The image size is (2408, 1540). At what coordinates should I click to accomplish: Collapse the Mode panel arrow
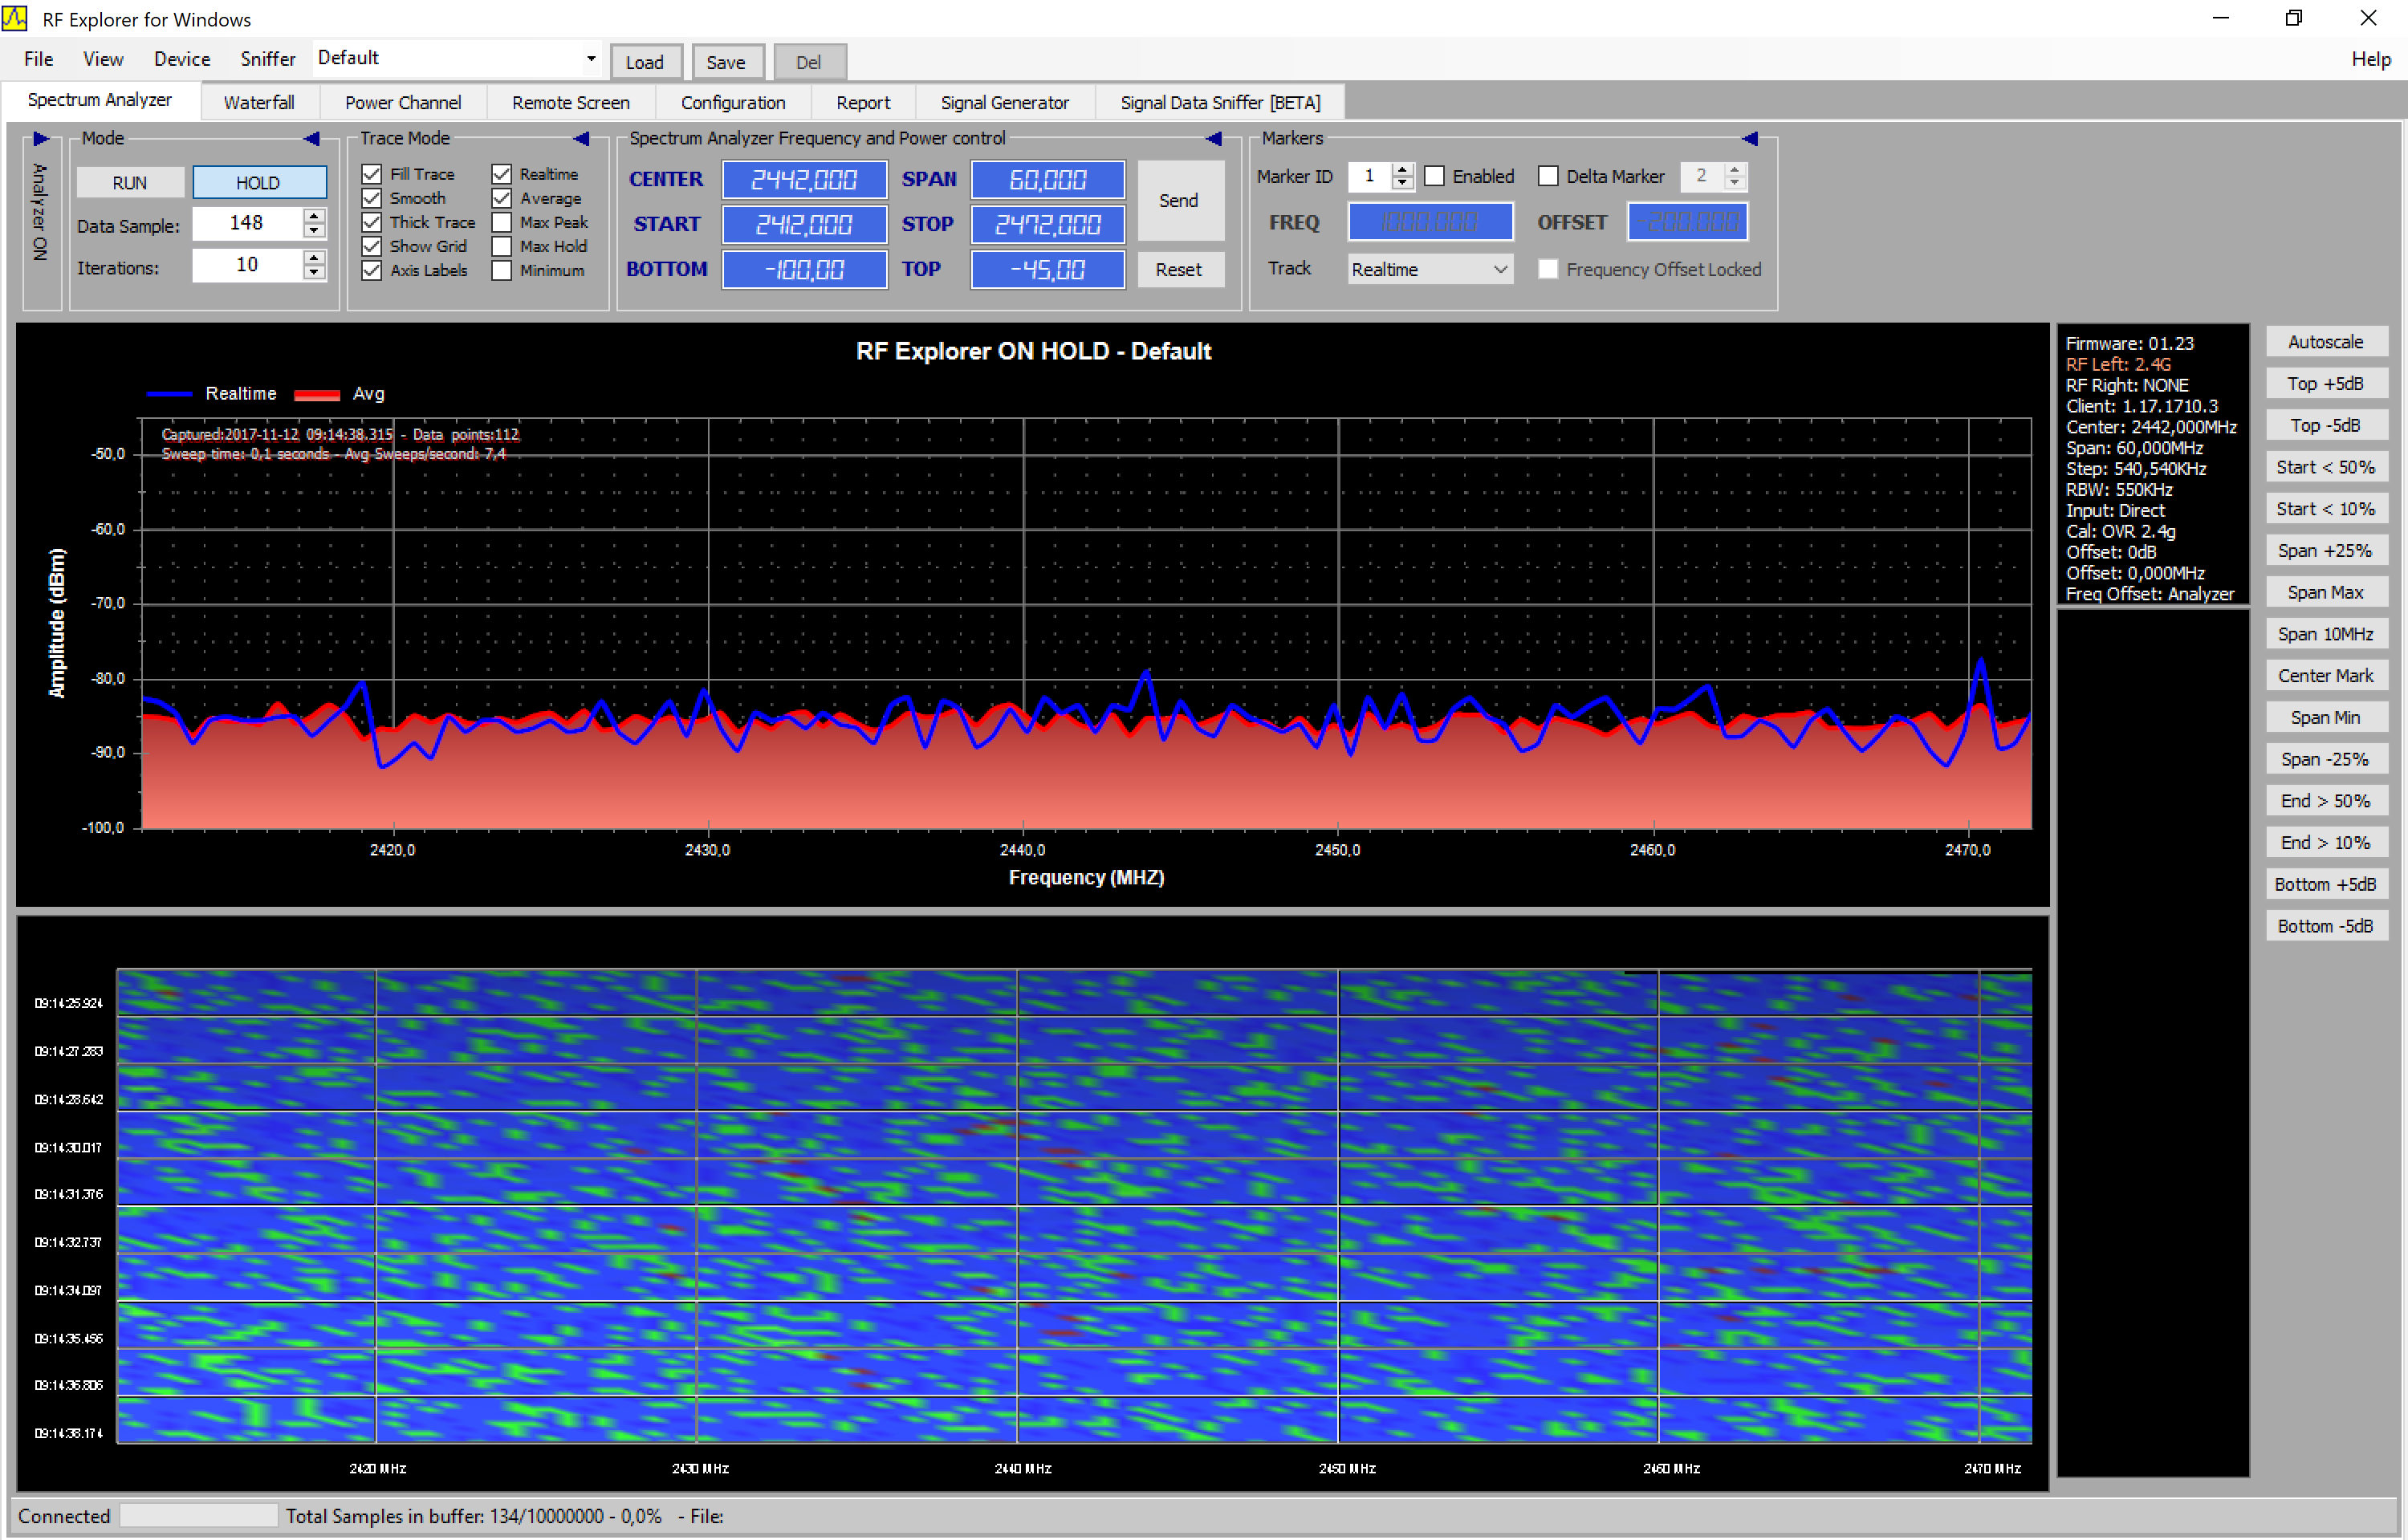click(312, 139)
